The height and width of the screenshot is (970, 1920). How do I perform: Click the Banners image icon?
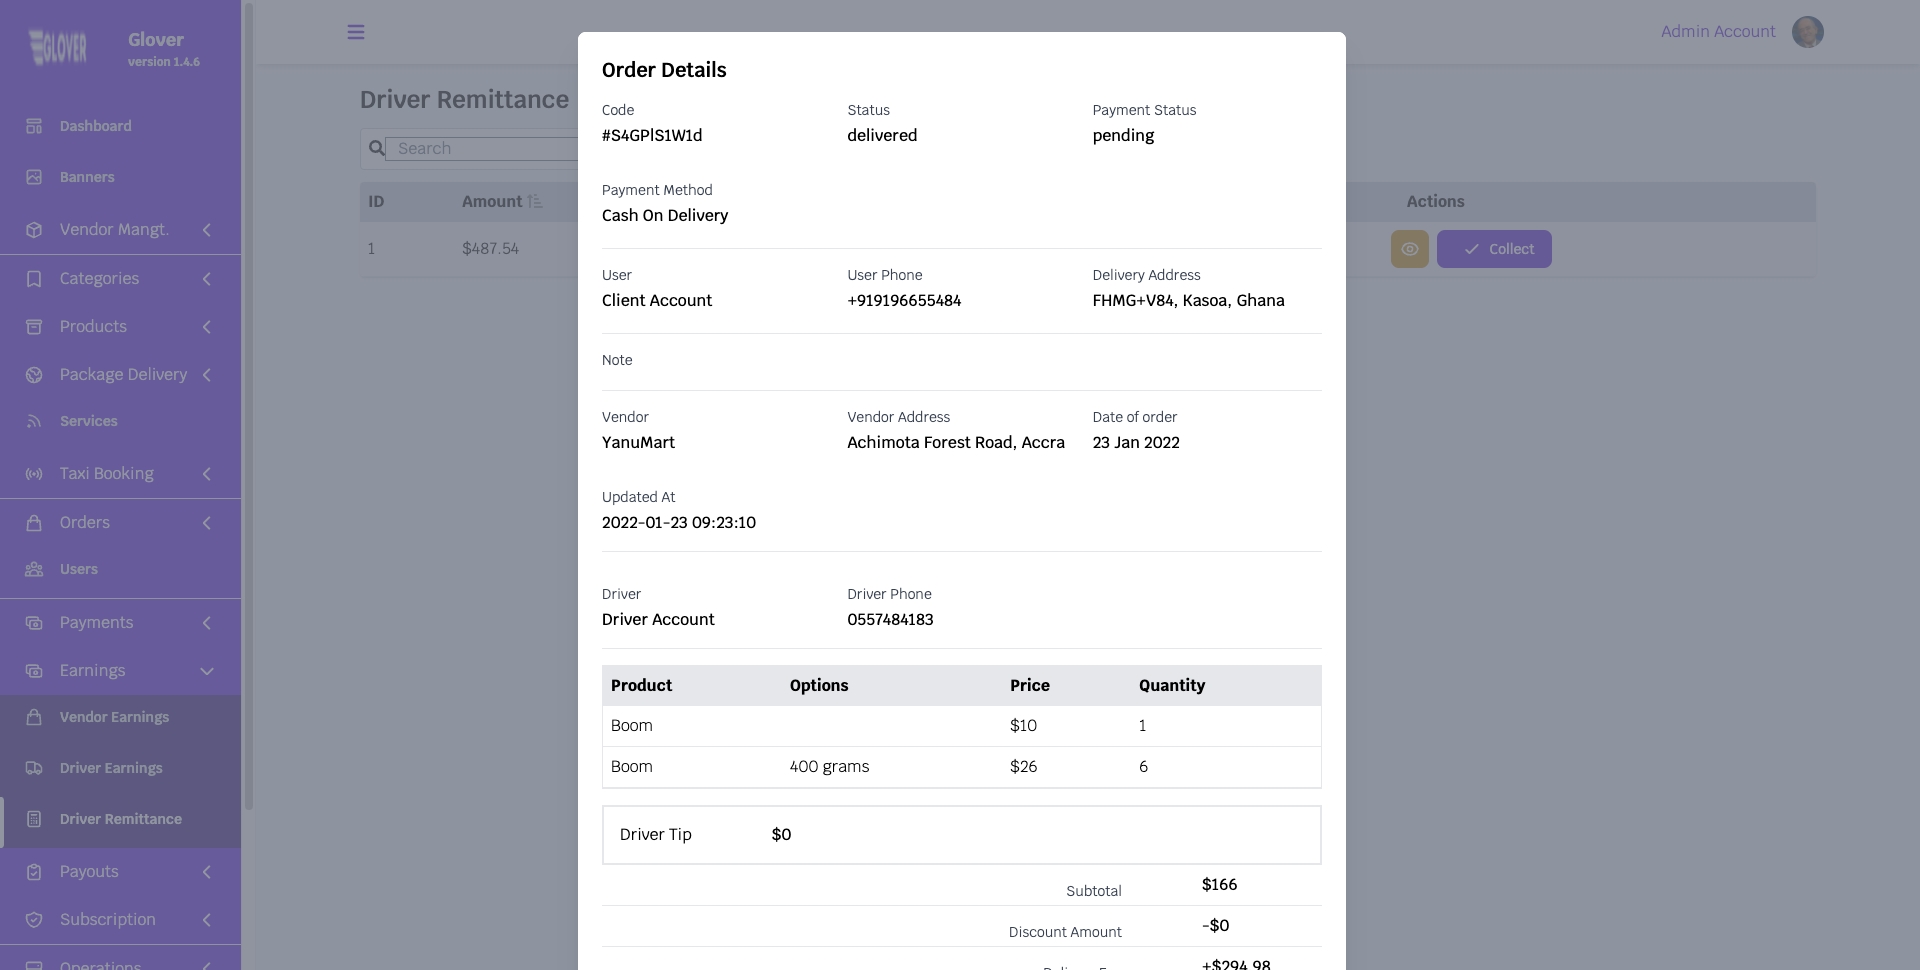click(34, 177)
